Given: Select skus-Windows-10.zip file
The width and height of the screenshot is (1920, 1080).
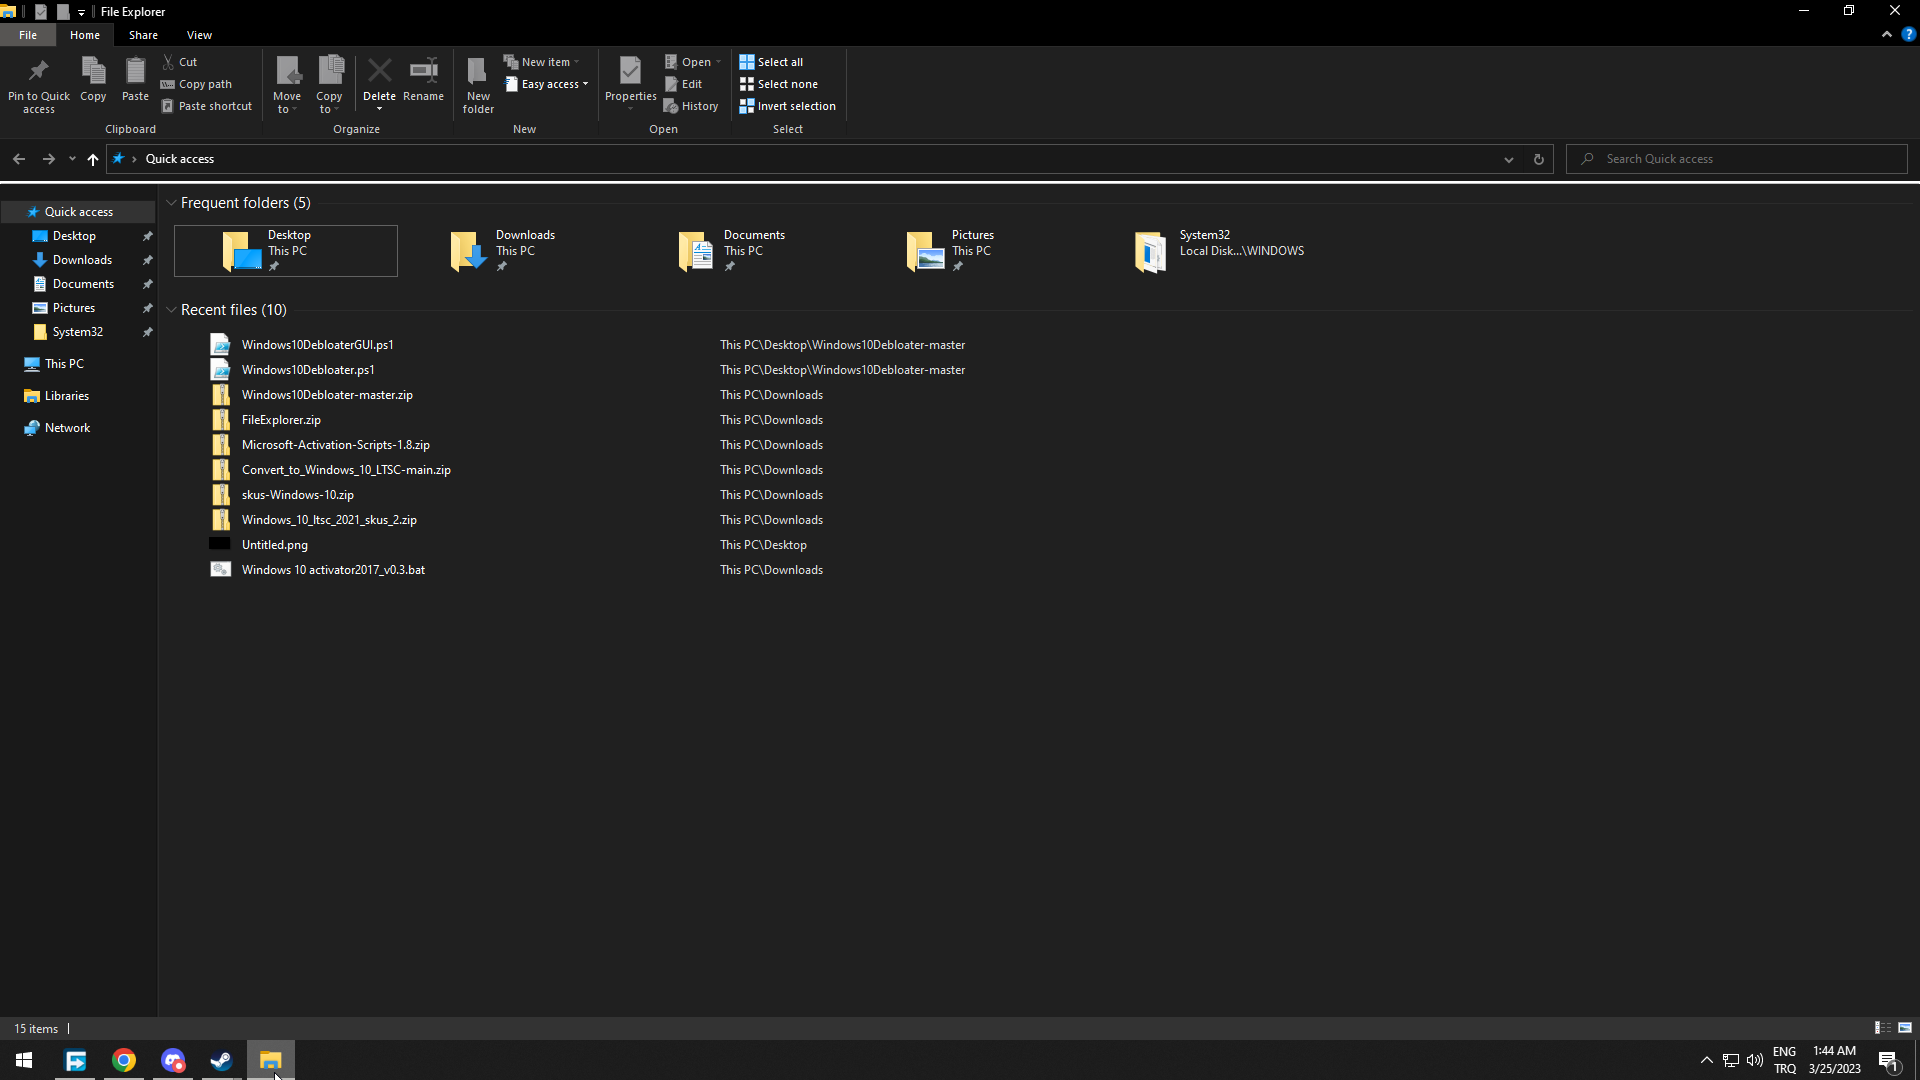Looking at the screenshot, I should (297, 495).
